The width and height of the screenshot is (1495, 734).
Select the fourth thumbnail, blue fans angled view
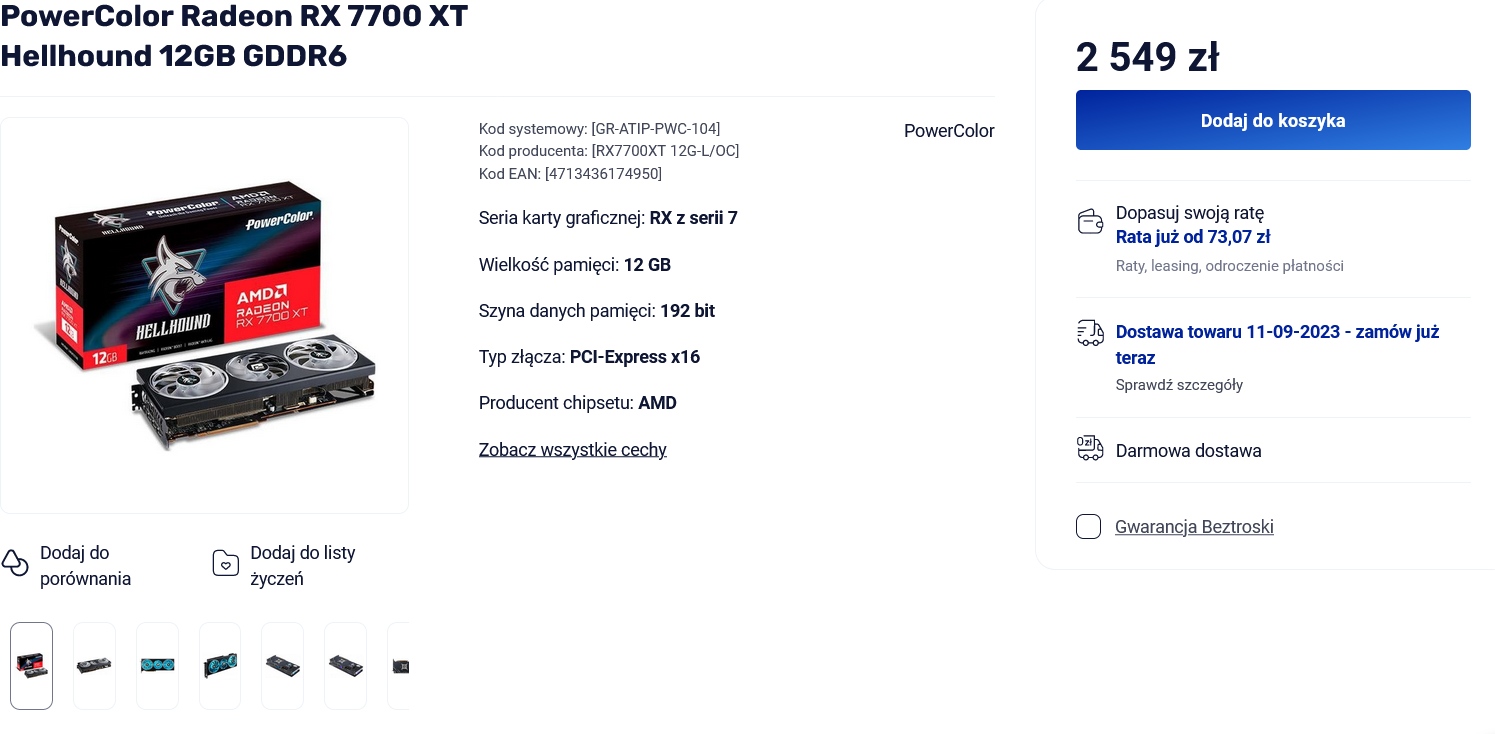(220, 665)
